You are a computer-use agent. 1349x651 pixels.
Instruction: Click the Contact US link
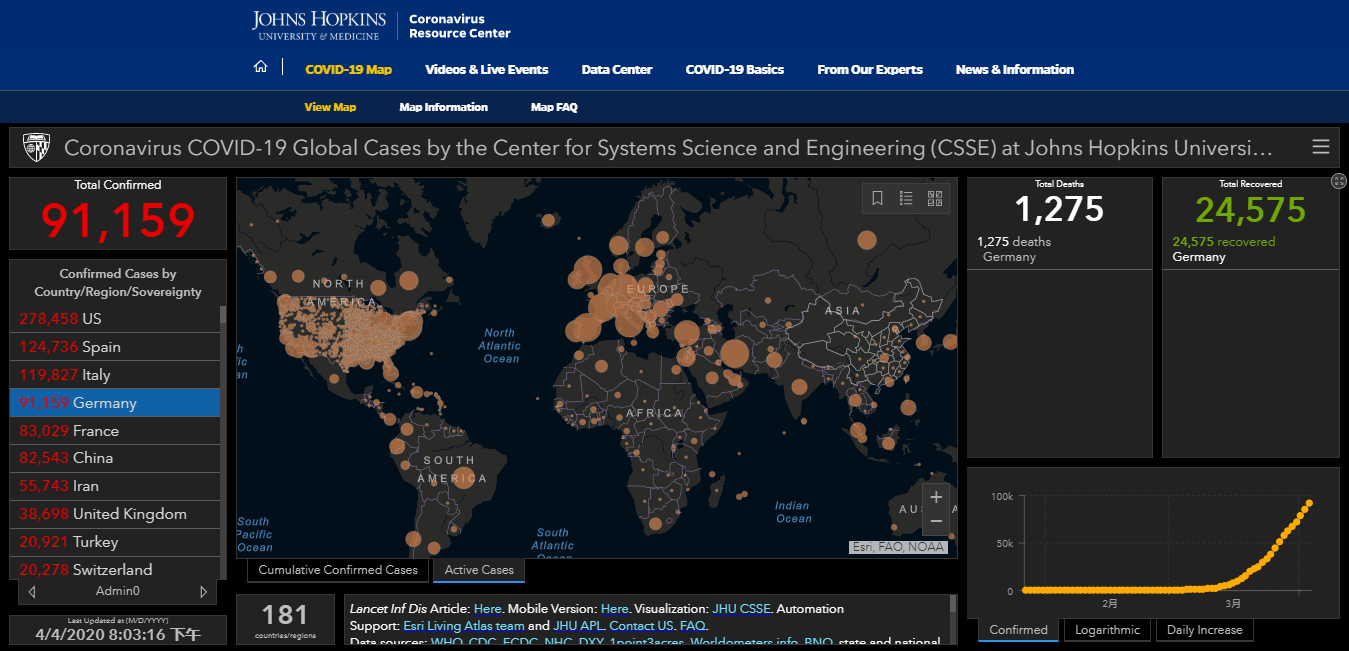(641, 625)
